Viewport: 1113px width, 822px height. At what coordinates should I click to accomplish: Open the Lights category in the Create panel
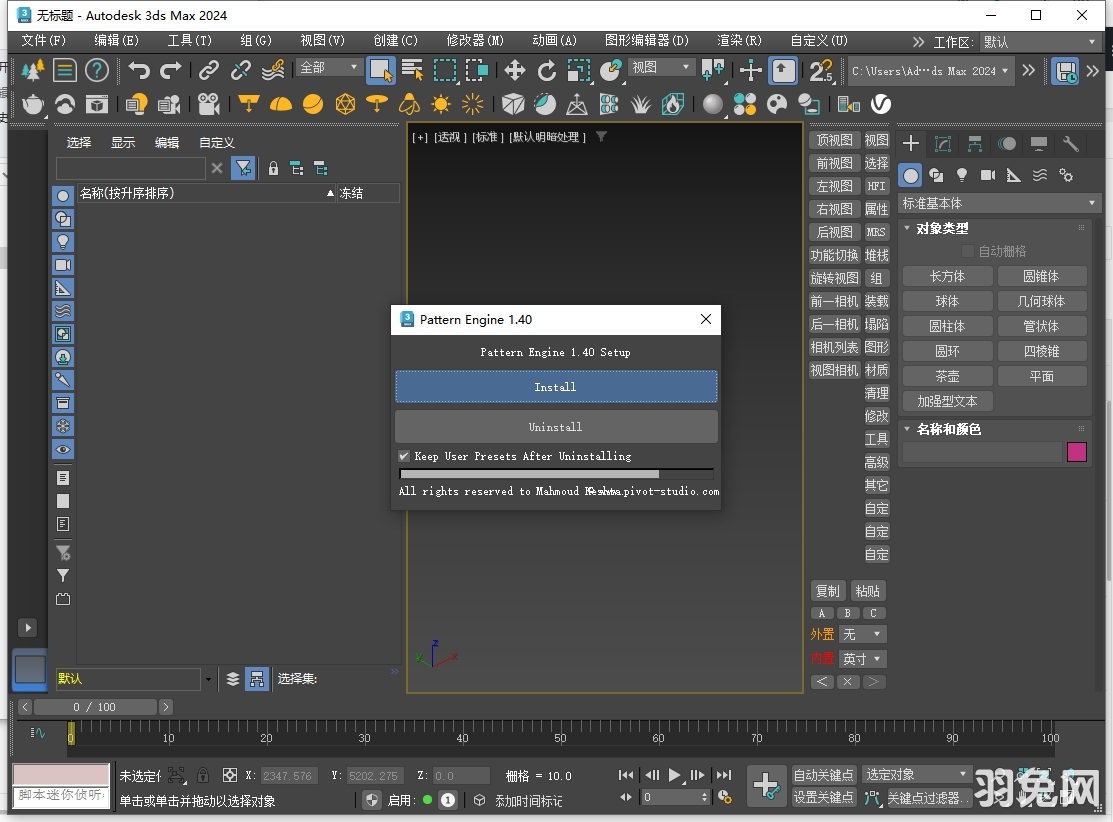tap(962, 175)
